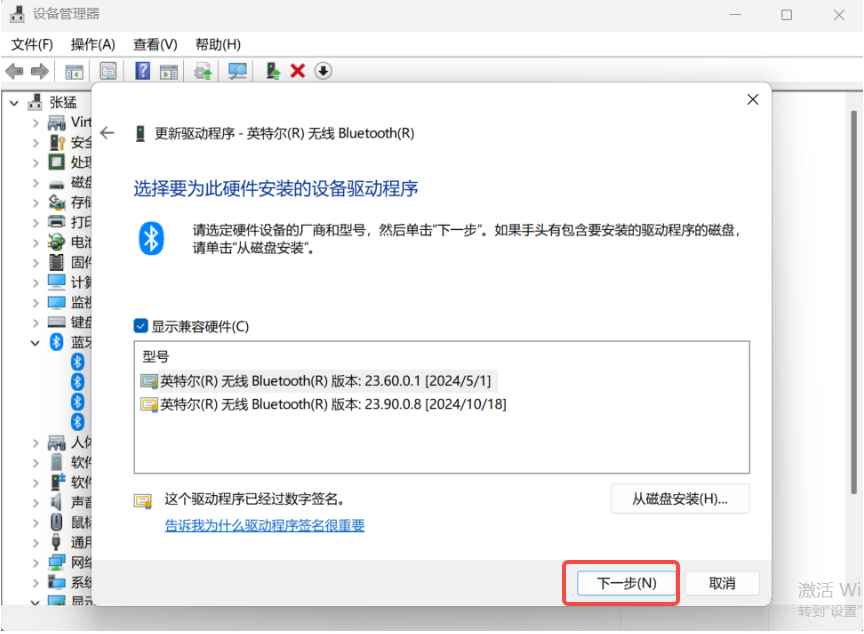Image resolution: width=864 pixels, height=634 pixels.
Task: Click the back arrow in driver dialog
Action: tap(108, 133)
